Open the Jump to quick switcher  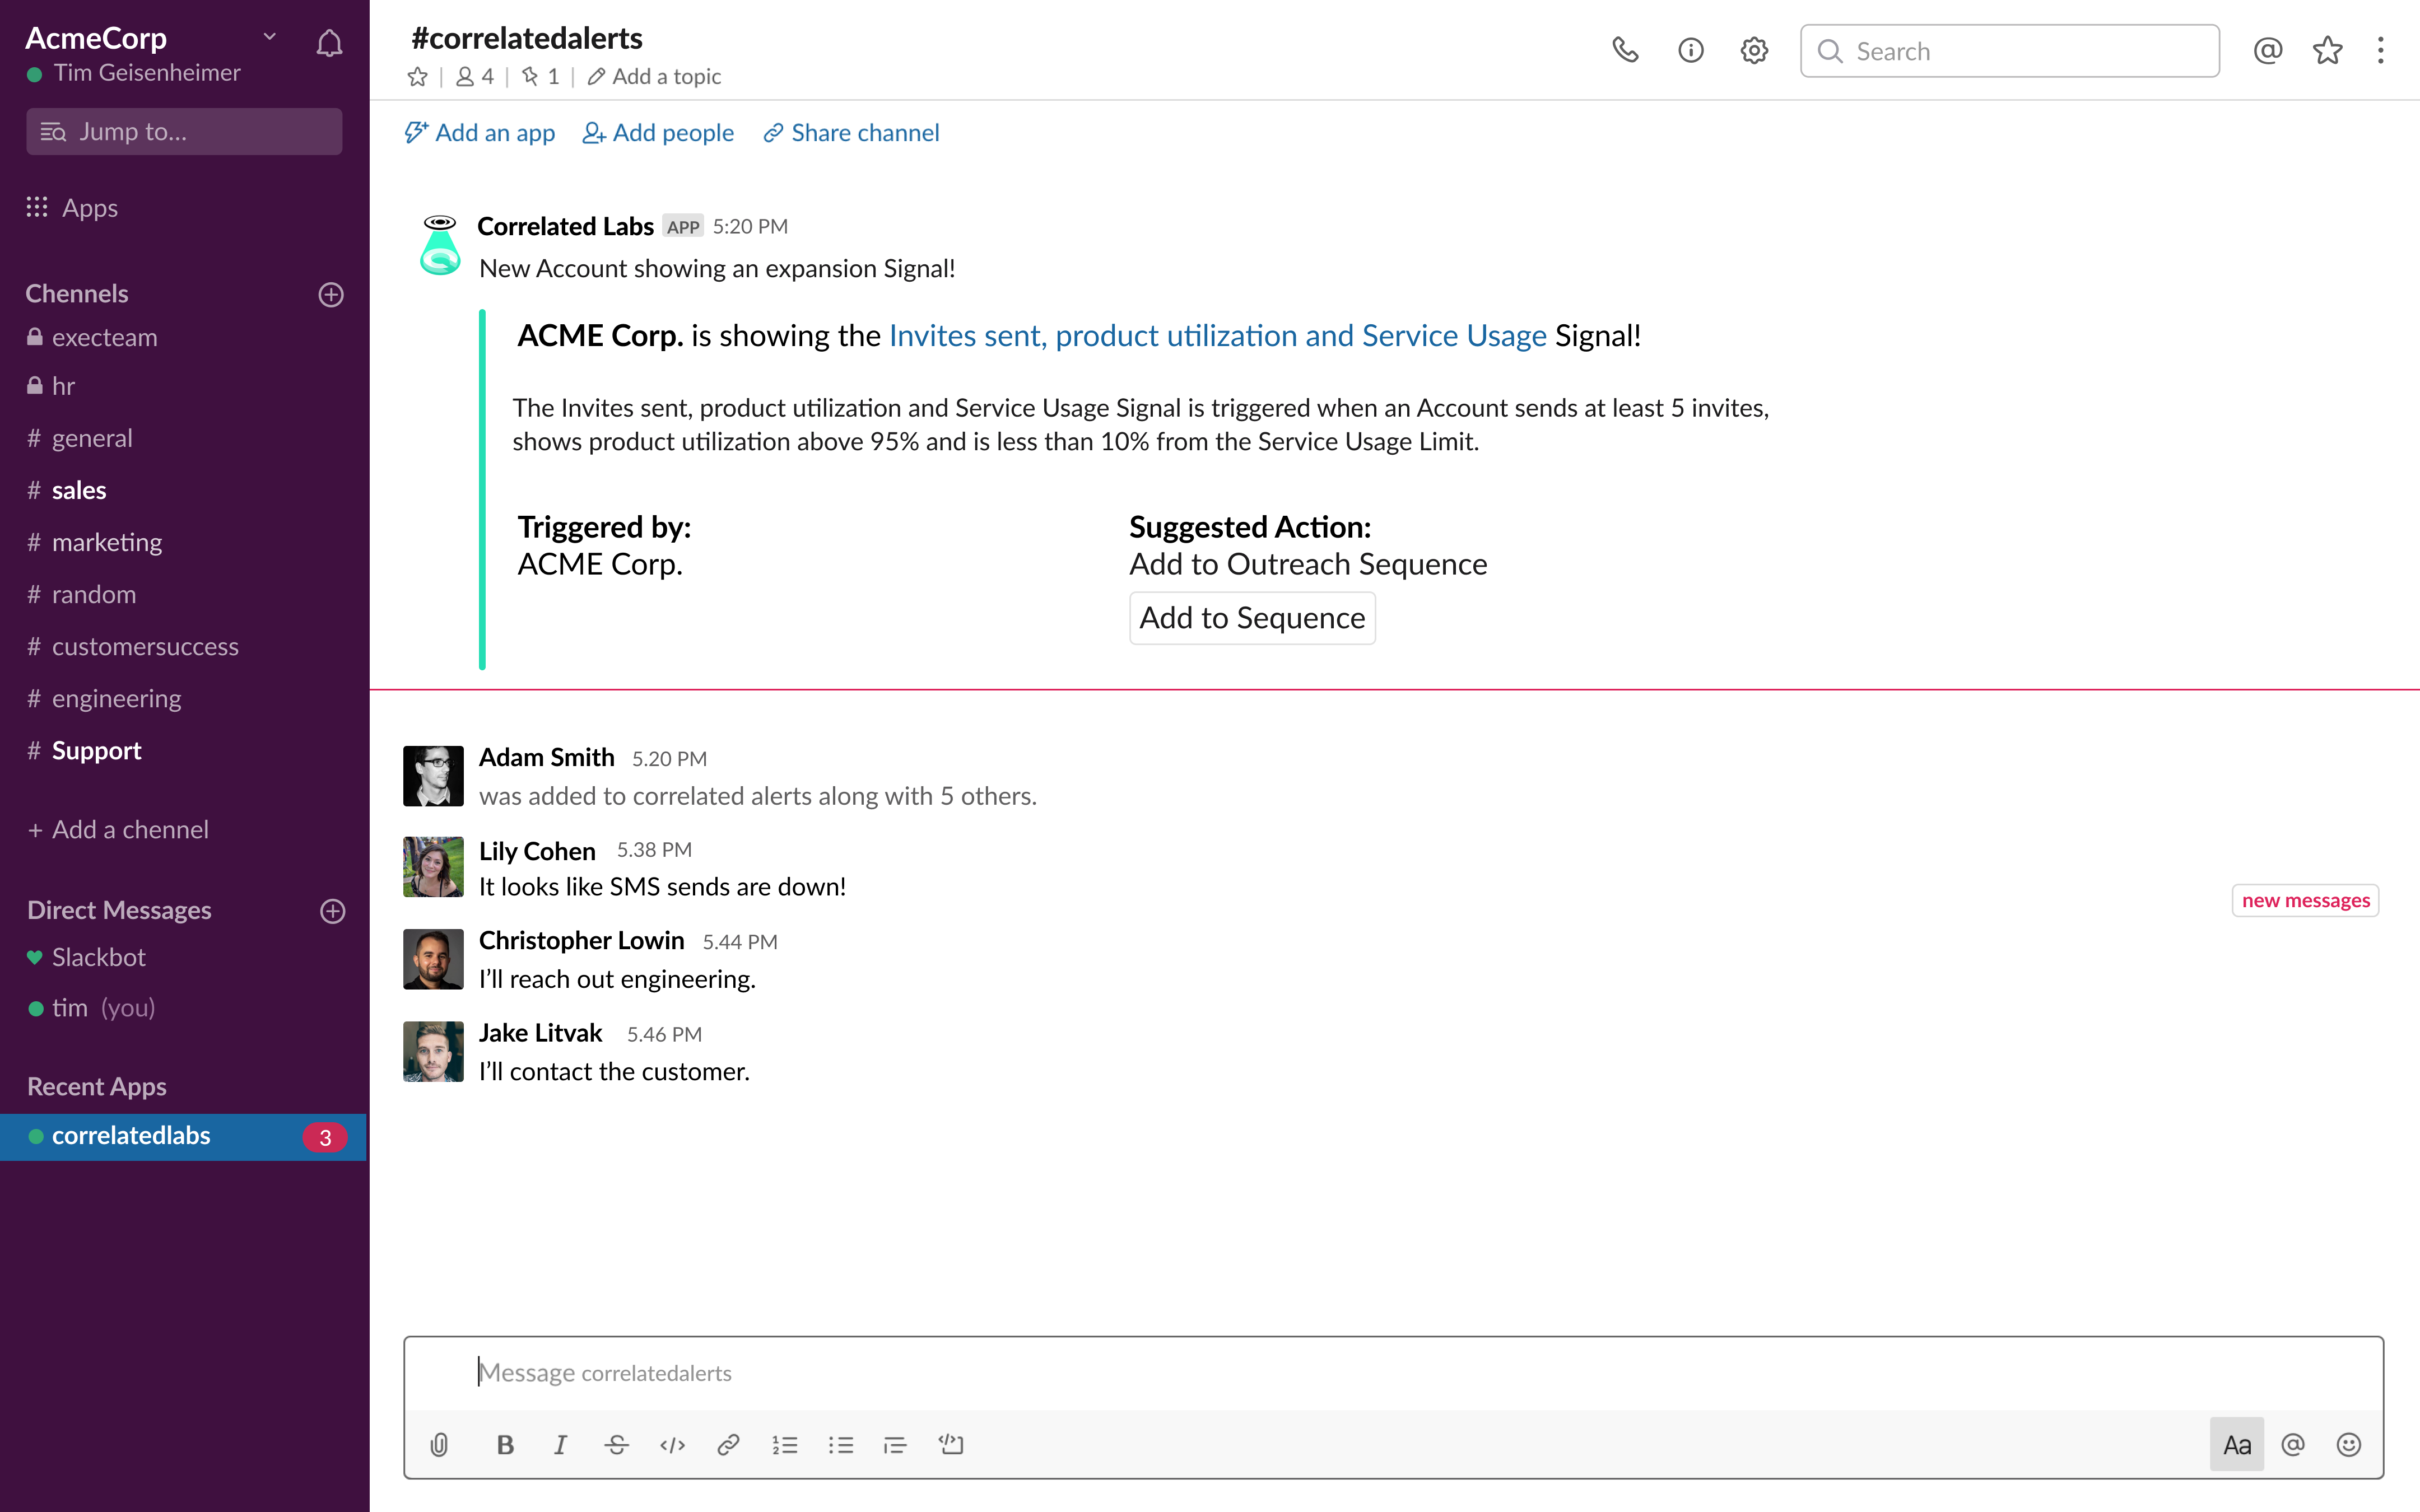184,131
